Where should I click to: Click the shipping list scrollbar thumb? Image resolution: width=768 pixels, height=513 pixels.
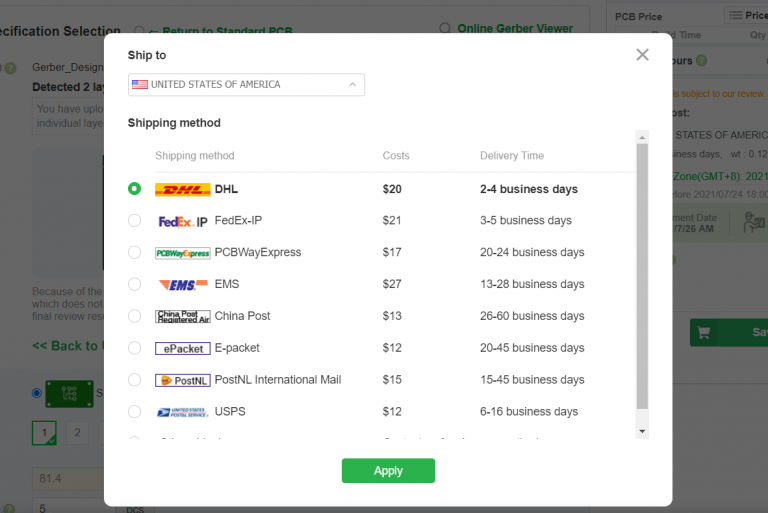coord(642,276)
